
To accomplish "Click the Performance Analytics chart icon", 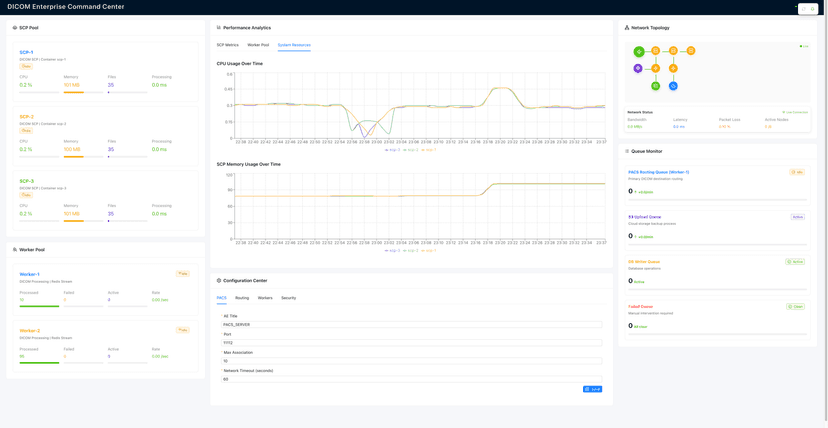I will click(219, 27).
